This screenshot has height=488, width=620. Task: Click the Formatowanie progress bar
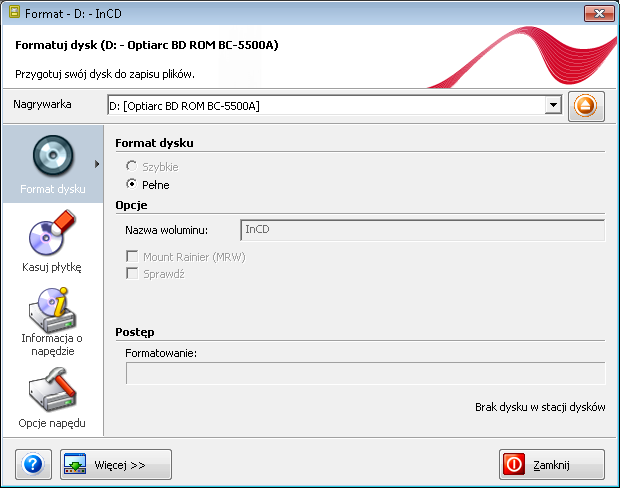click(365, 373)
